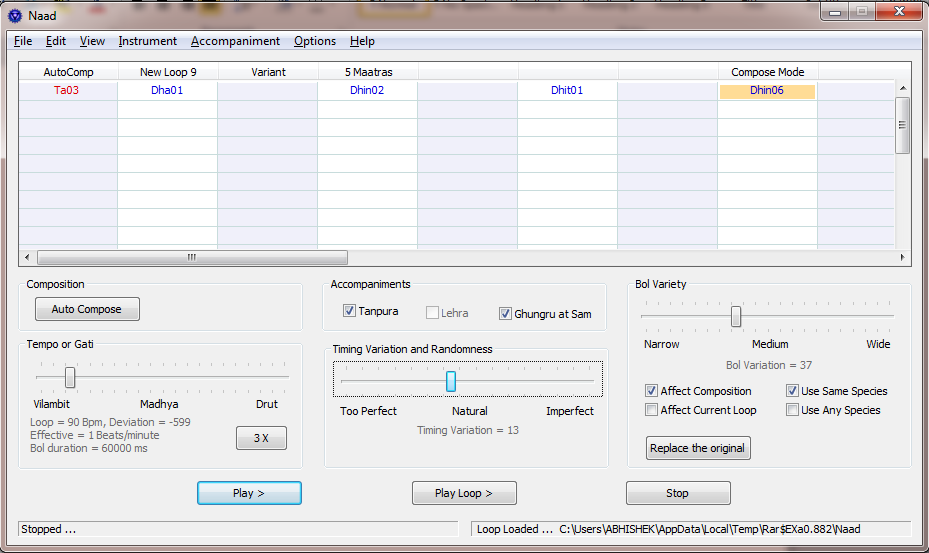Image resolution: width=929 pixels, height=553 pixels.
Task: Click Play Loop > button
Action: point(464,493)
